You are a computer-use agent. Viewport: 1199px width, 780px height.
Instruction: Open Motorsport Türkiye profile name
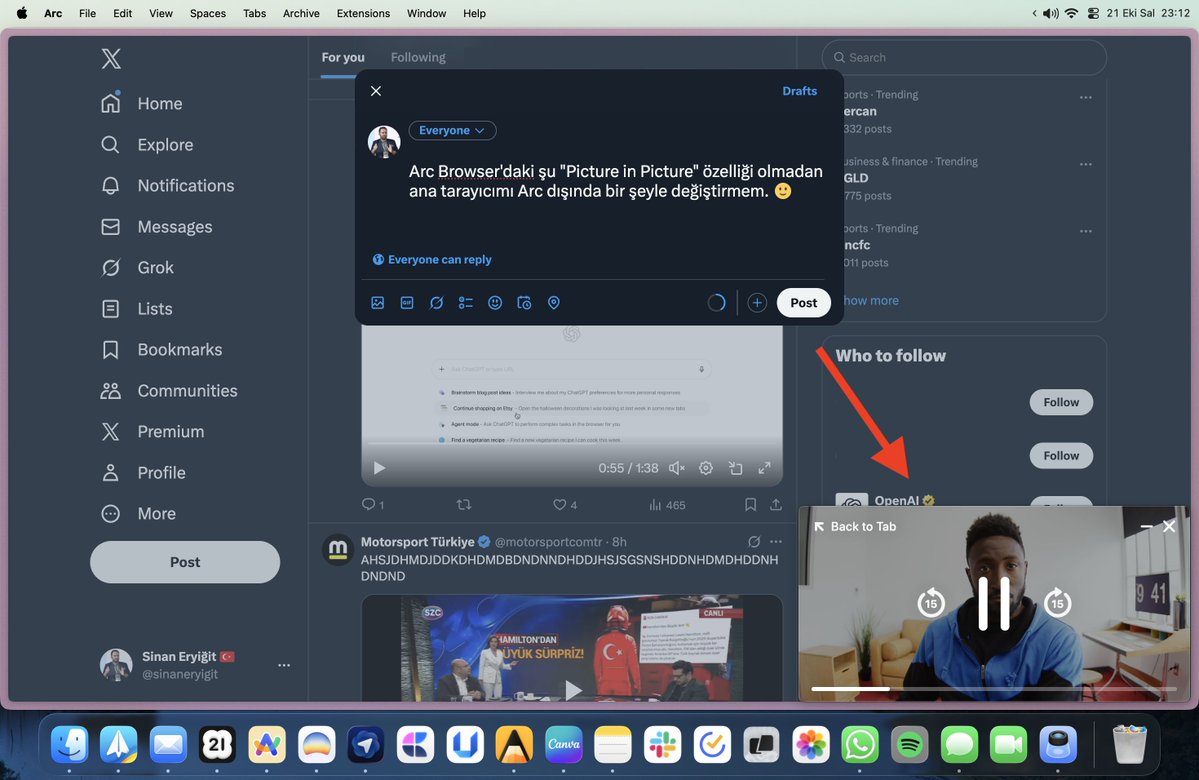[x=418, y=542]
